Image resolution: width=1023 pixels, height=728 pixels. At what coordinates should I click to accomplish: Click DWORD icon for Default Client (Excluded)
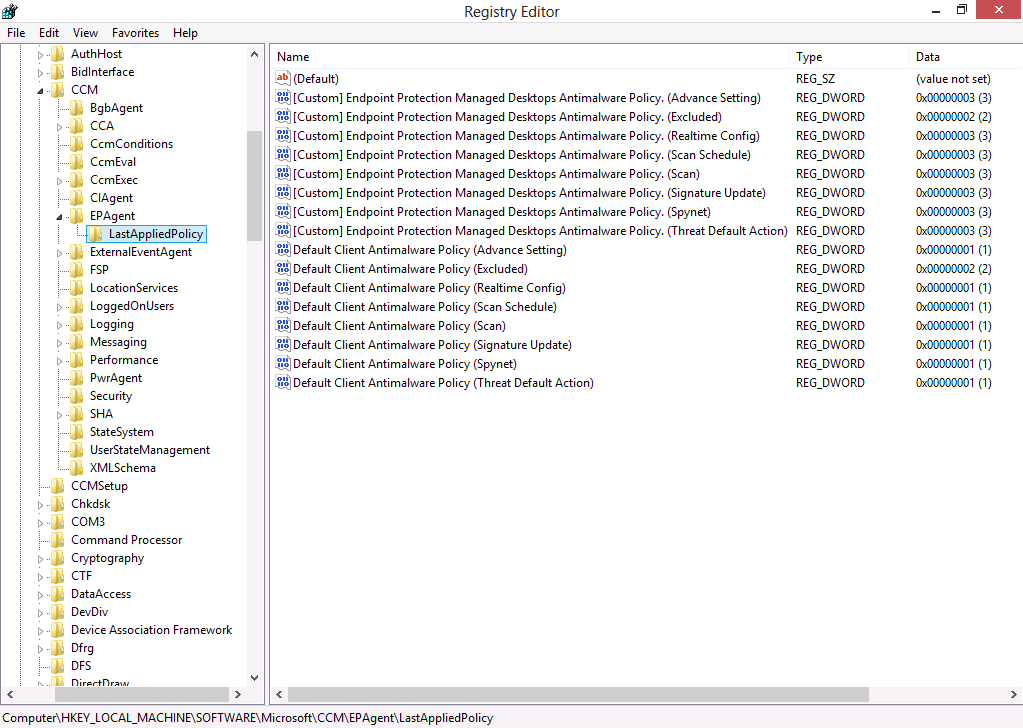(282, 268)
